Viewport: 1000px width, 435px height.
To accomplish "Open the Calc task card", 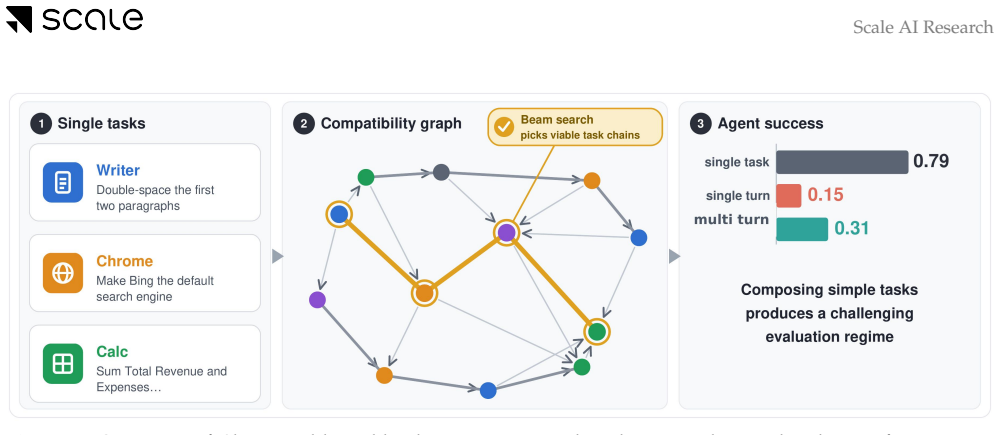I will pyautogui.click(x=145, y=364).
